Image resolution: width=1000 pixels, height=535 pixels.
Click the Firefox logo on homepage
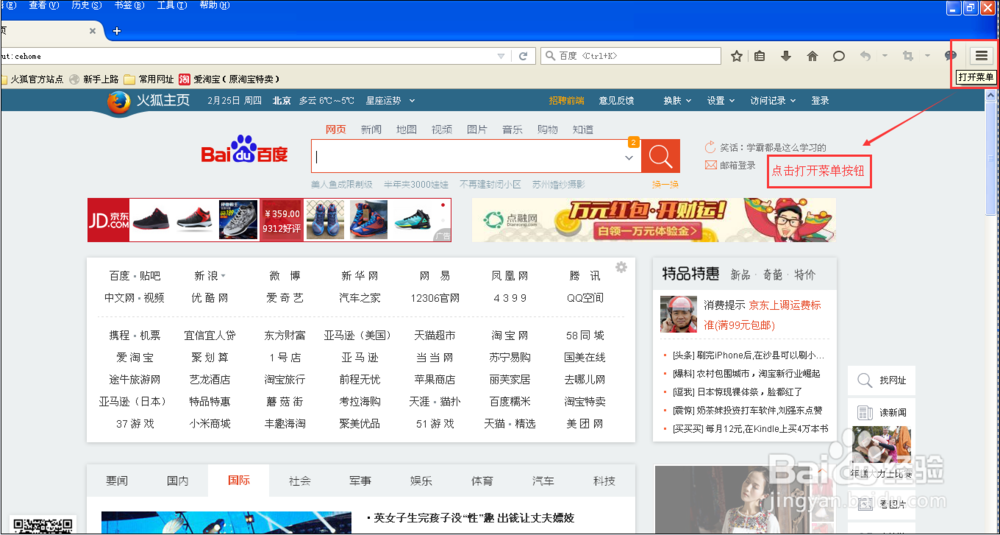[119, 102]
